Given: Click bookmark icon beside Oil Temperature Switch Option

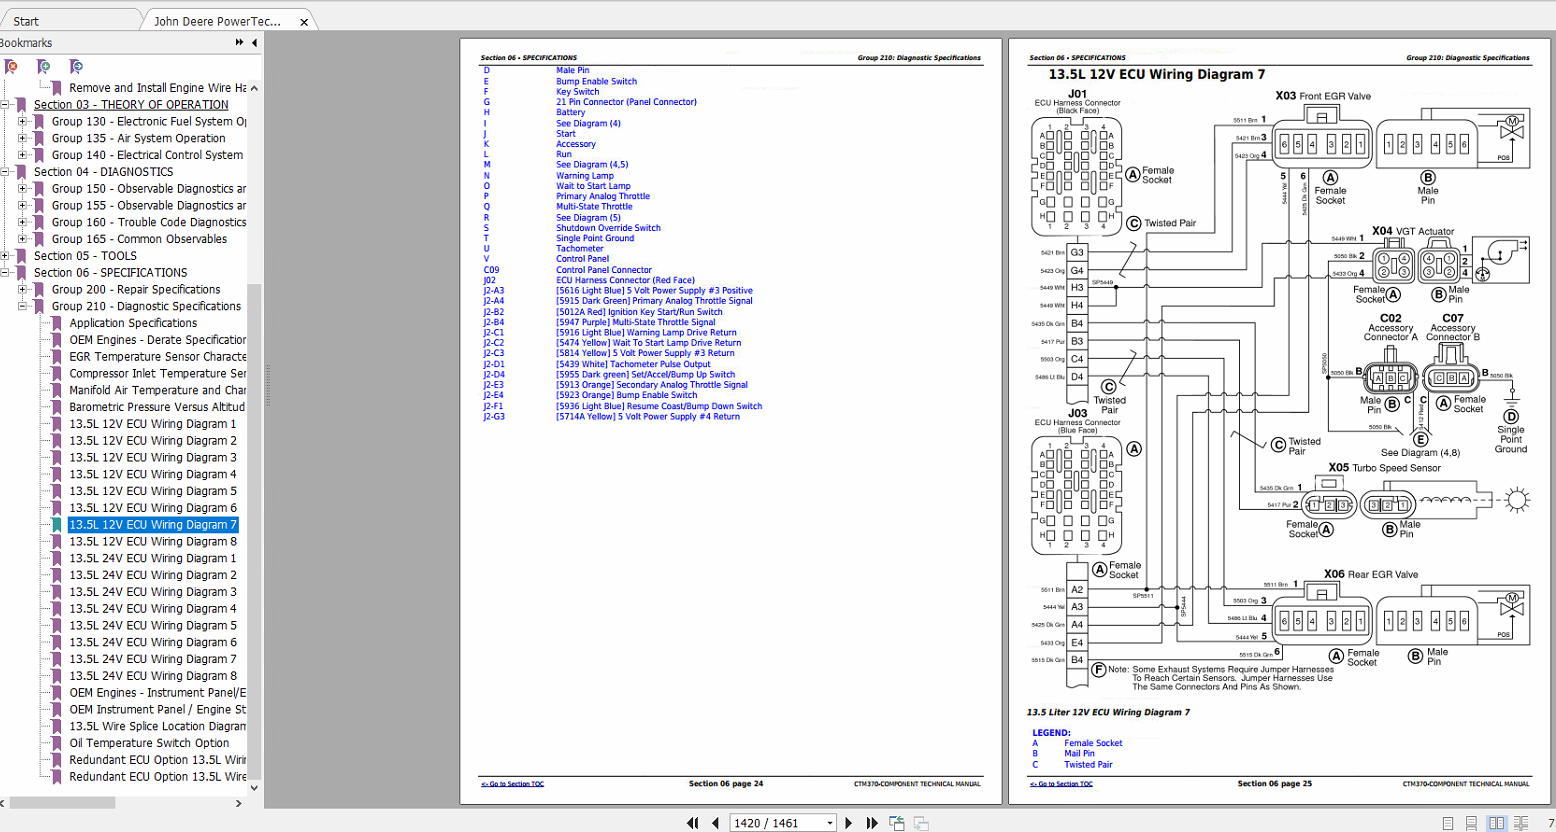Looking at the screenshot, I should point(57,743).
